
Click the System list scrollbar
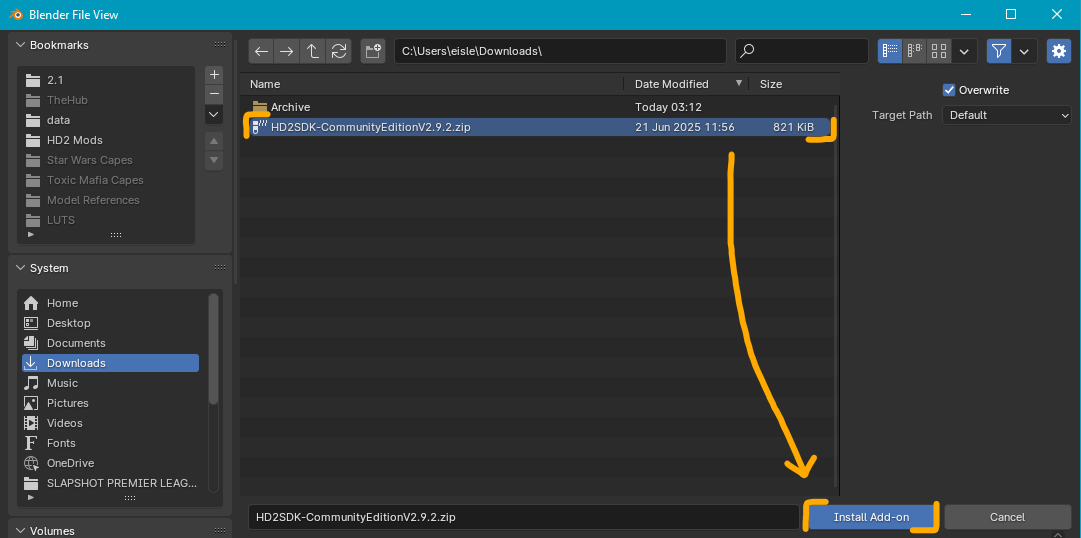pyautogui.click(x=213, y=348)
